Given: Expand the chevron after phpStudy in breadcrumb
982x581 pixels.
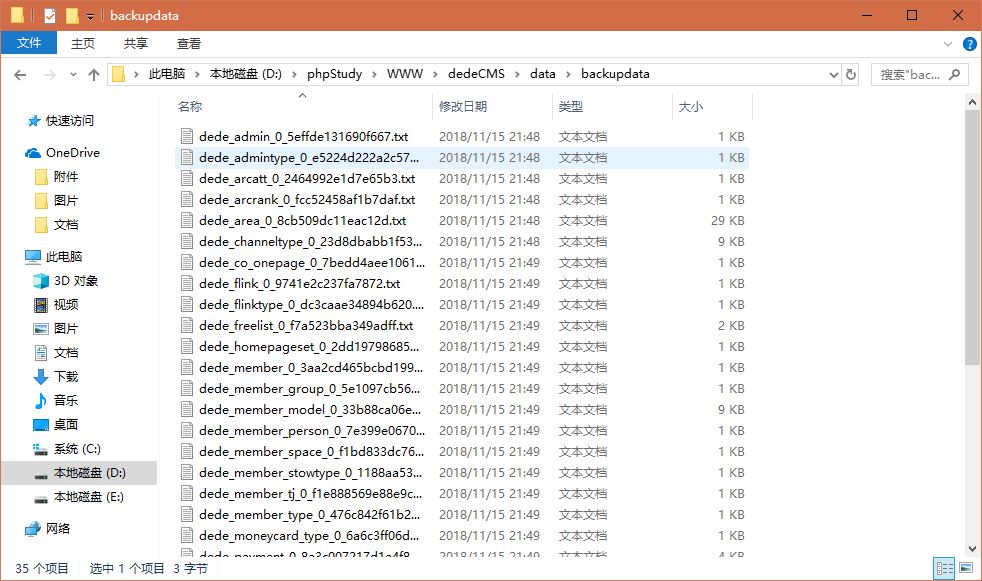Looking at the screenshot, I should pos(375,75).
